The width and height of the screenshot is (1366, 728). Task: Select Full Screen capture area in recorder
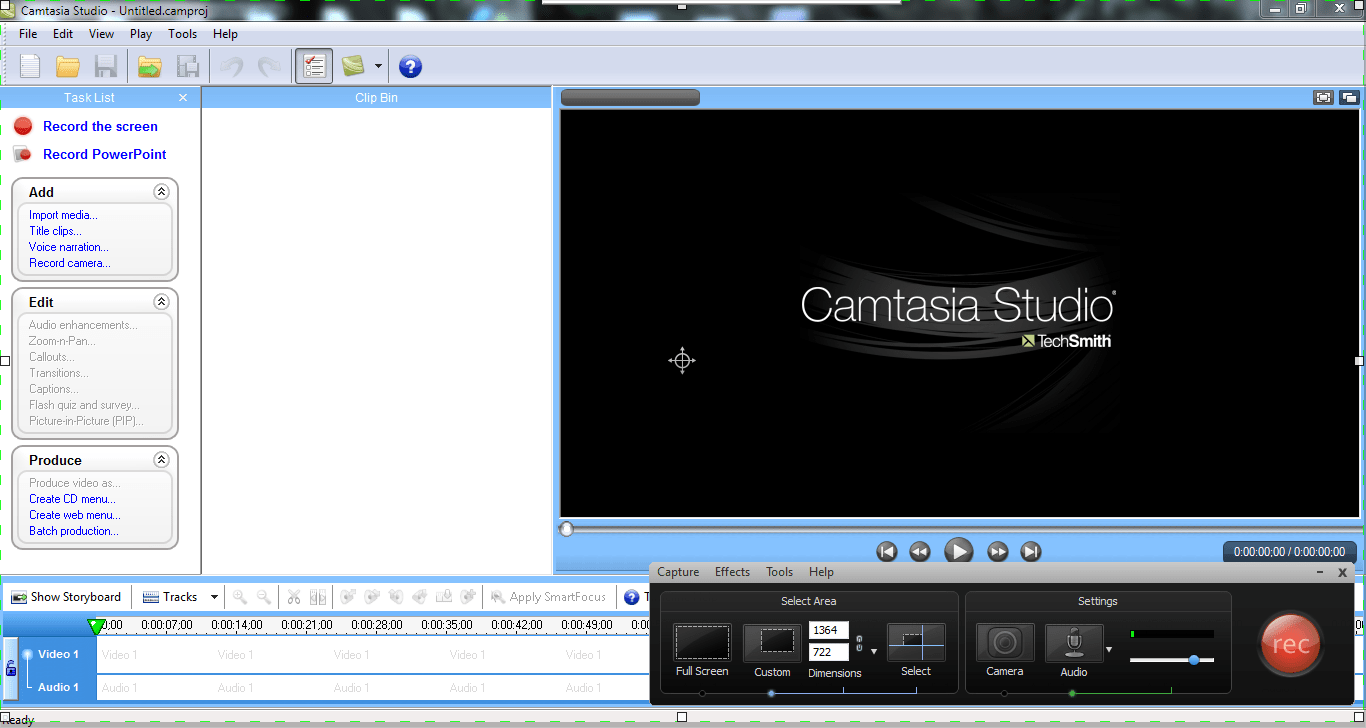click(x=702, y=643)
